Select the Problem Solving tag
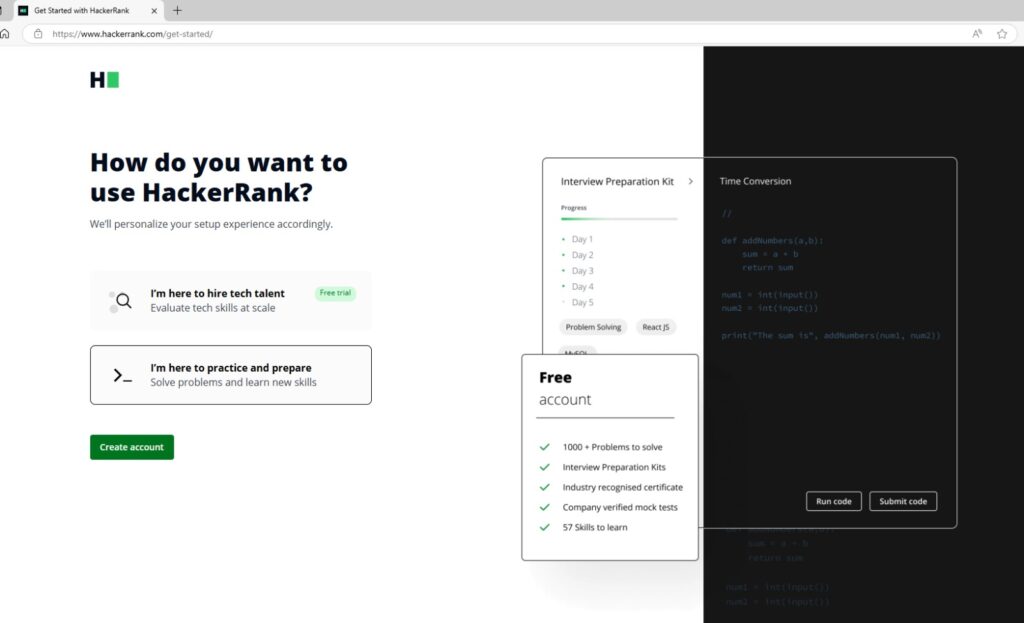1024x623 pixels. (592, 327)
